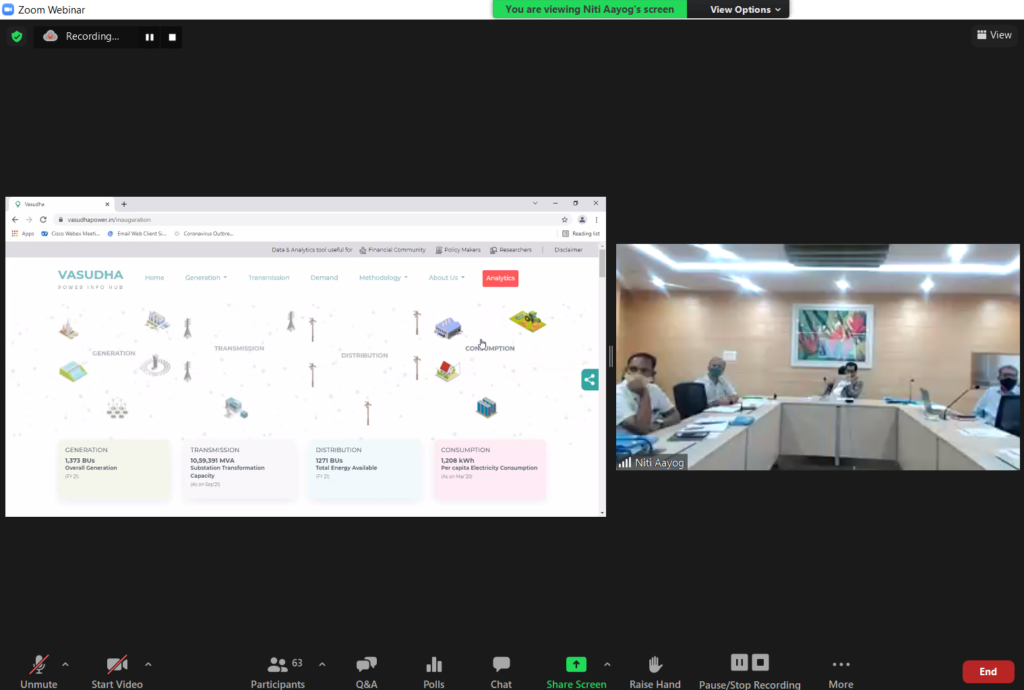Pause recording from the bottom toolbar
This screenshot has width=1024, height=690.
(x=739, y=663)
